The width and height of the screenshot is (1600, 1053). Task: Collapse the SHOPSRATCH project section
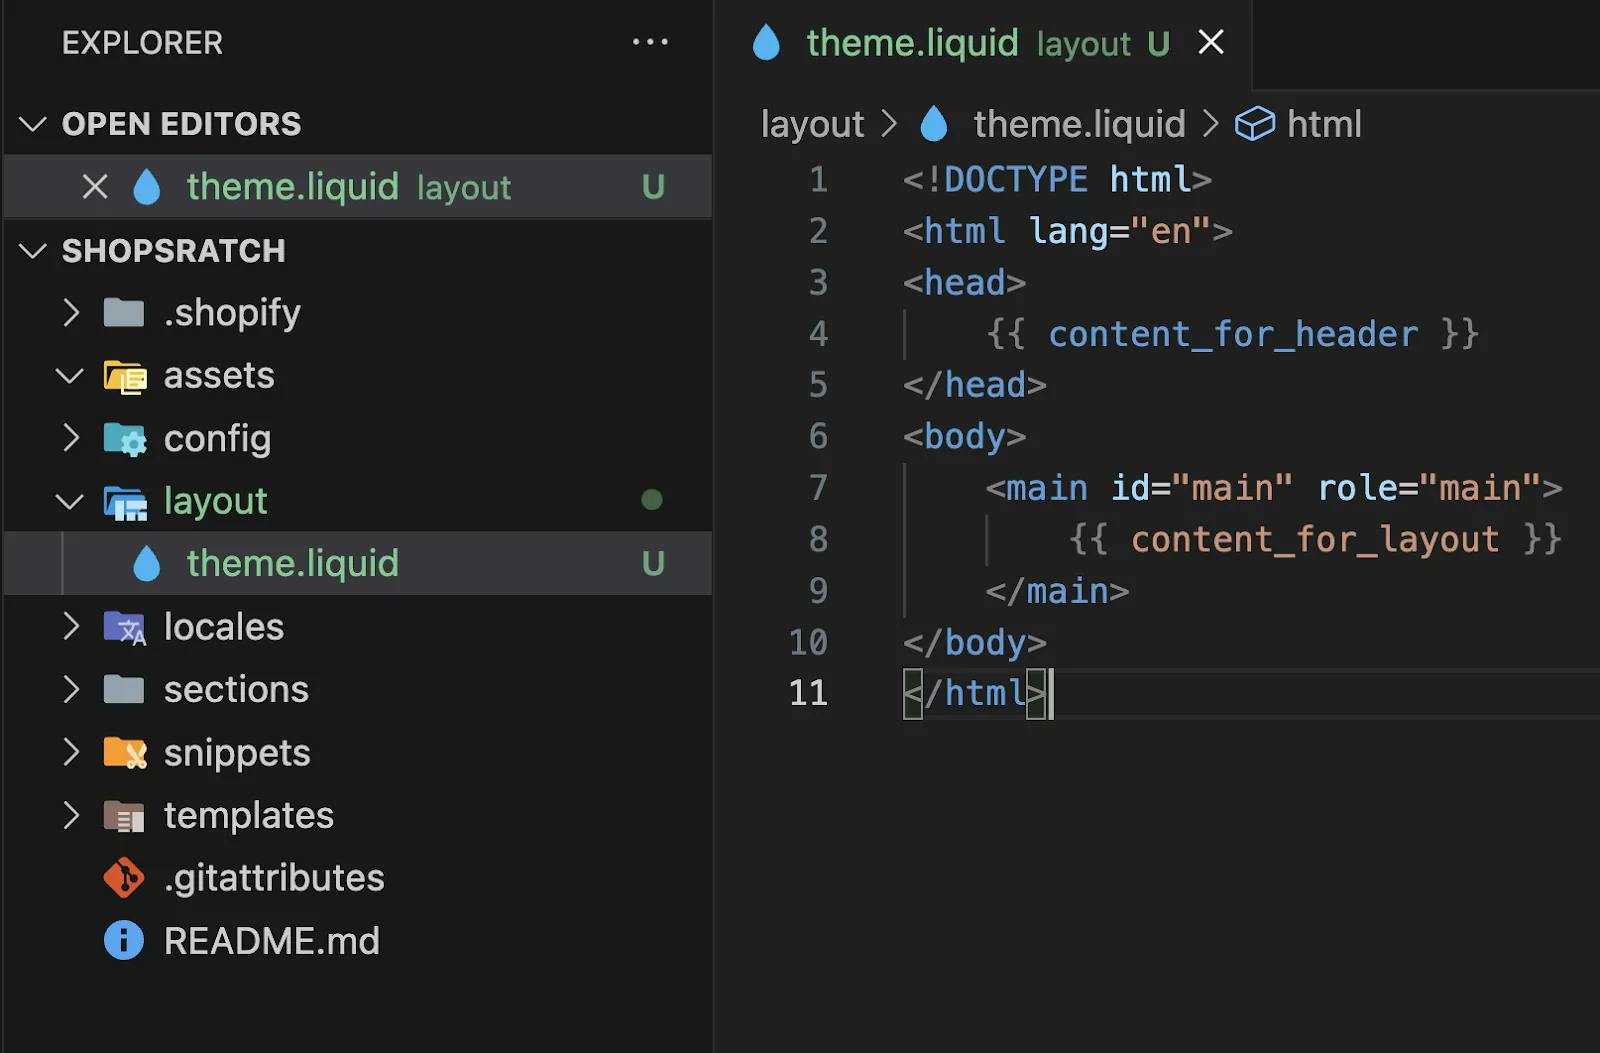(33, 251)
